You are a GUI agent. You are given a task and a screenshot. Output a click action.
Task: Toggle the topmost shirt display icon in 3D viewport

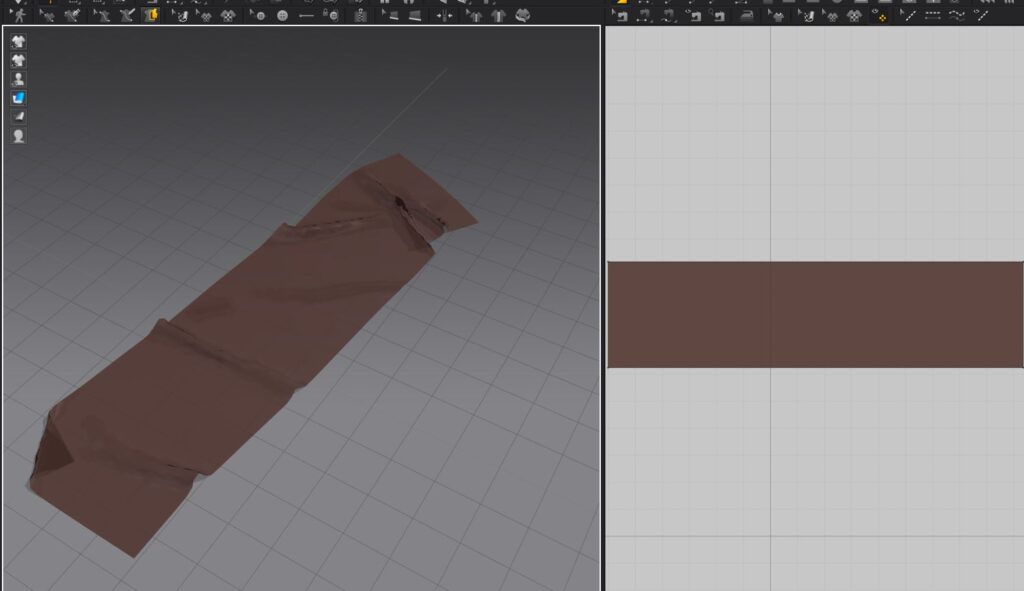[x=18, y=42]
